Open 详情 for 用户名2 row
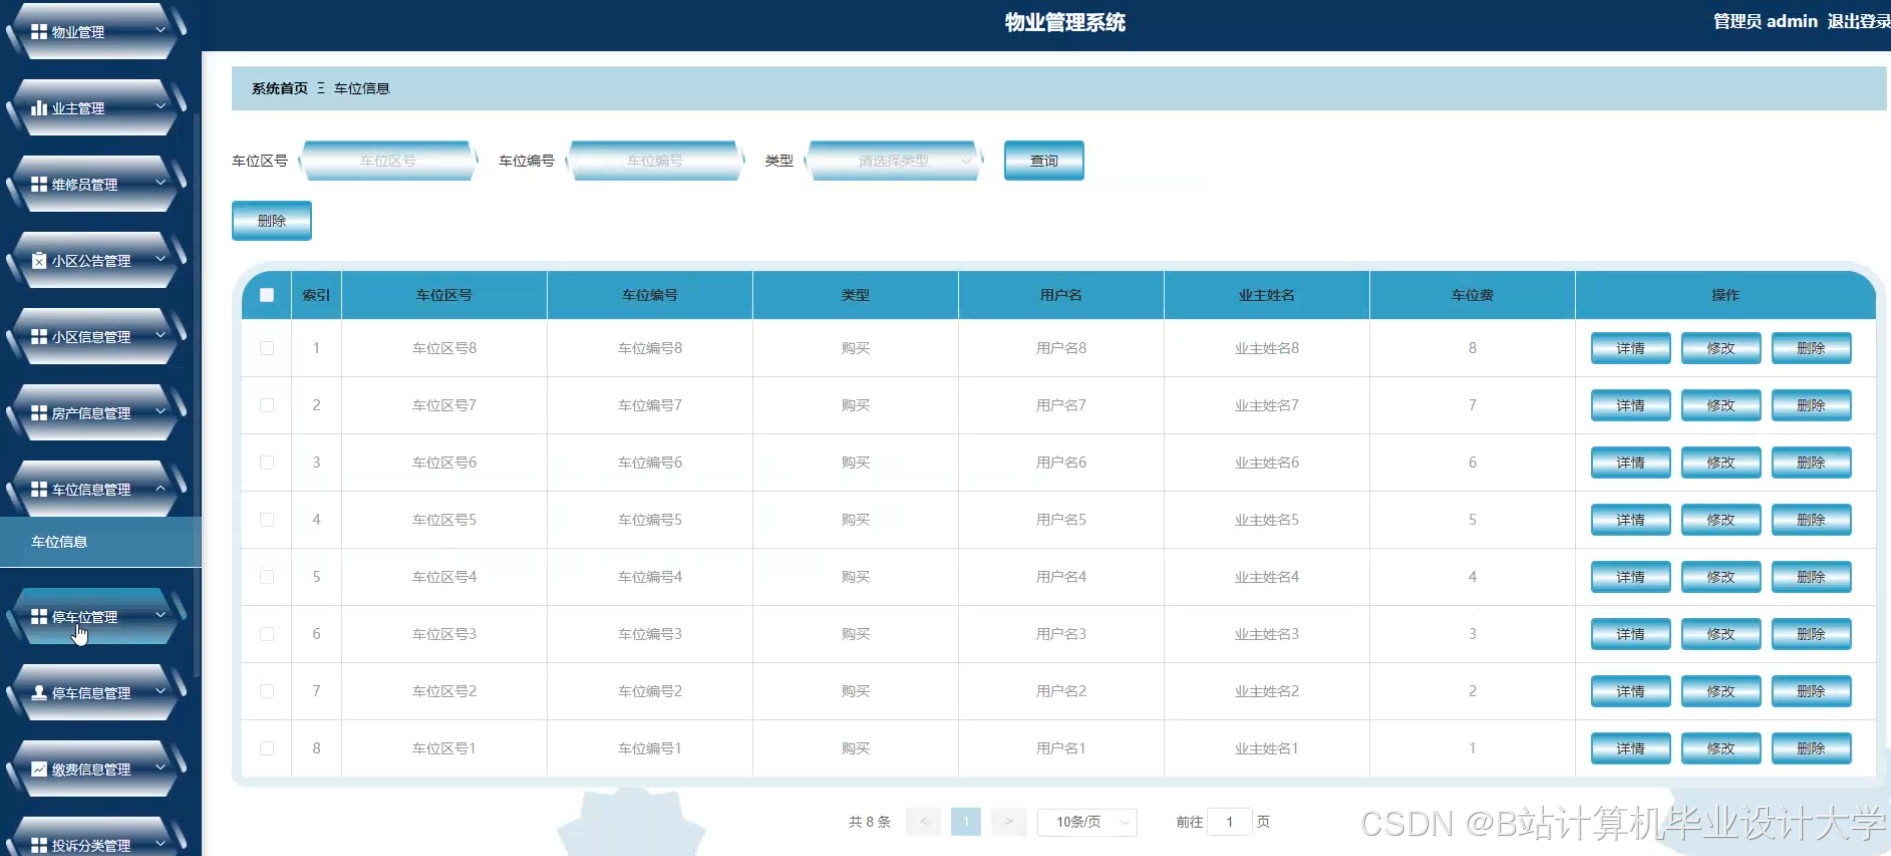This screenshot has width=1891, height=856. click(x=1630, y=691)
